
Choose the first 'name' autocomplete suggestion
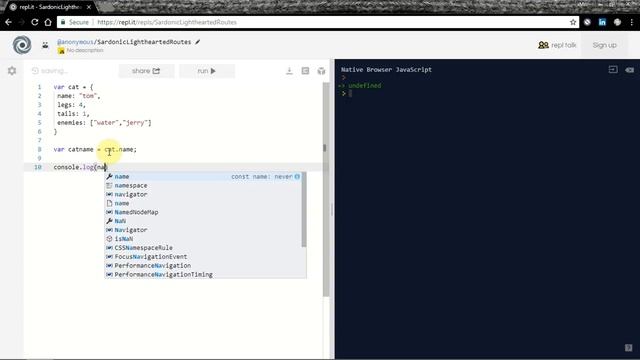(x=204, y=176)
